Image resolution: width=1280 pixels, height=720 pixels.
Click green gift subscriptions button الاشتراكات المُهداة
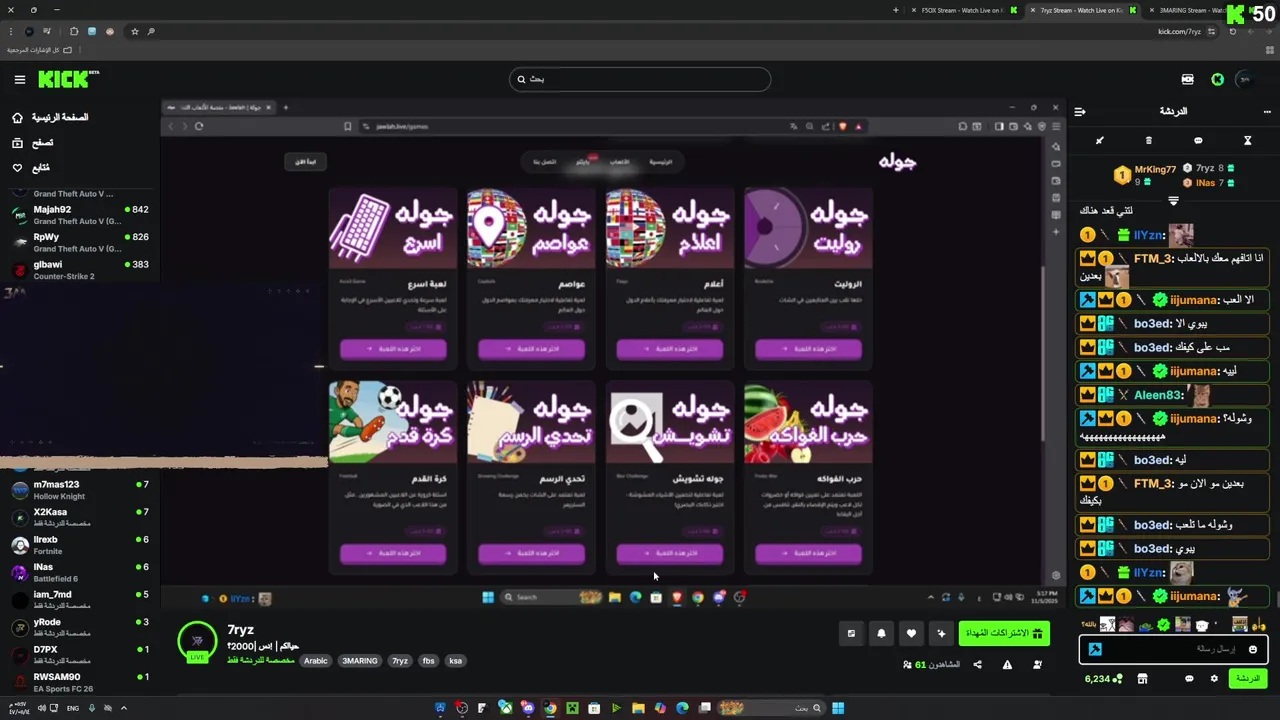pos(1003,633)
